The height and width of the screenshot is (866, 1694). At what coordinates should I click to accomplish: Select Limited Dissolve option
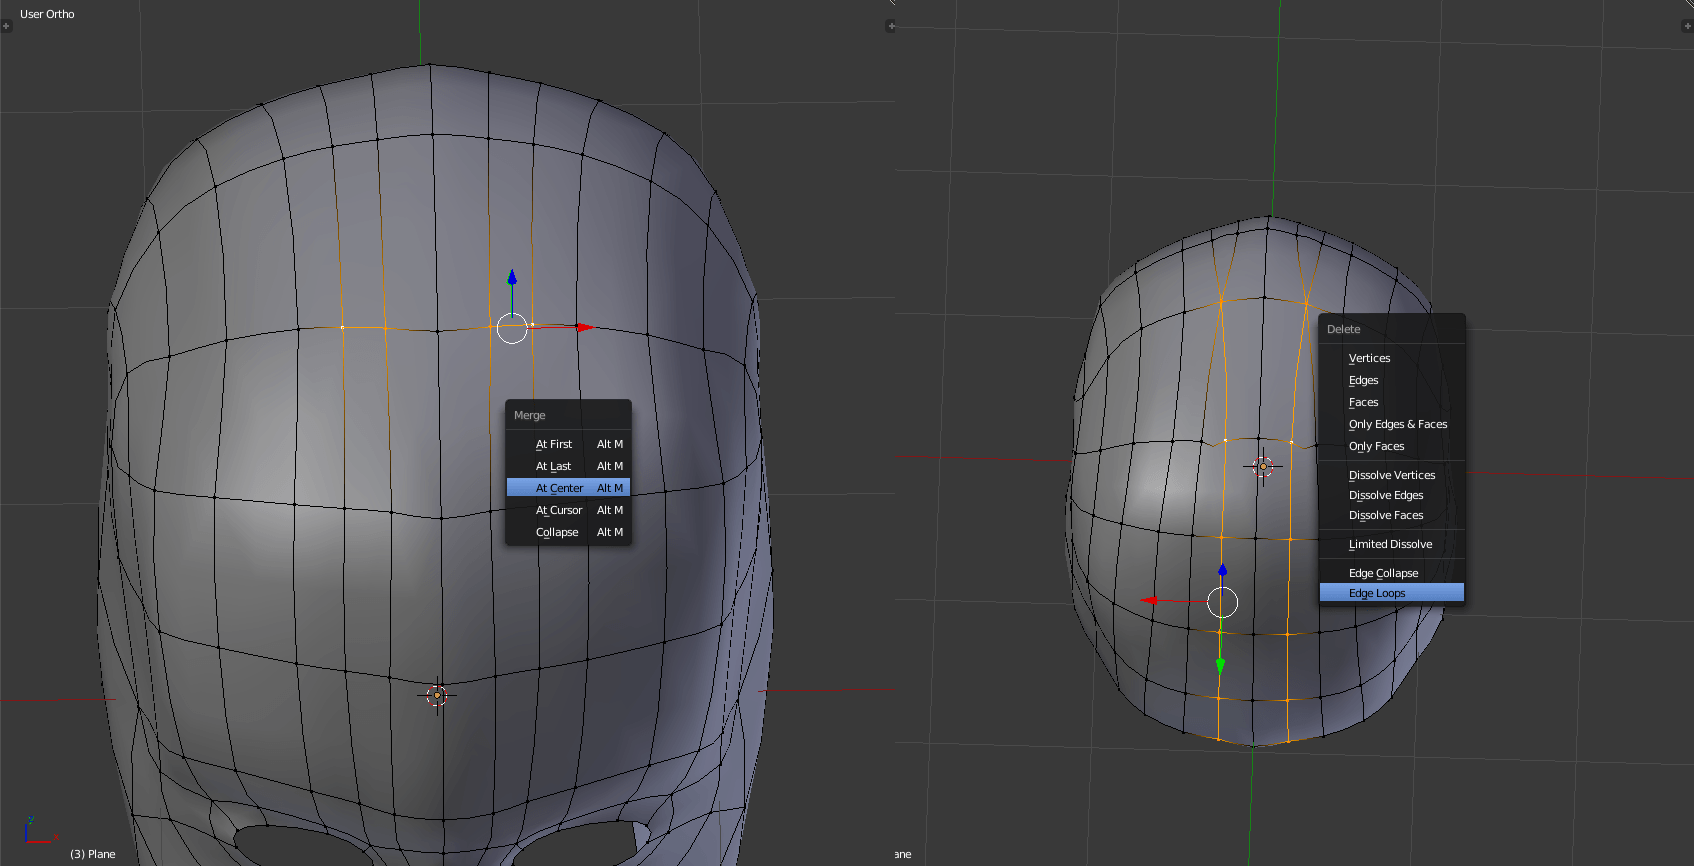click(1390, 544)
